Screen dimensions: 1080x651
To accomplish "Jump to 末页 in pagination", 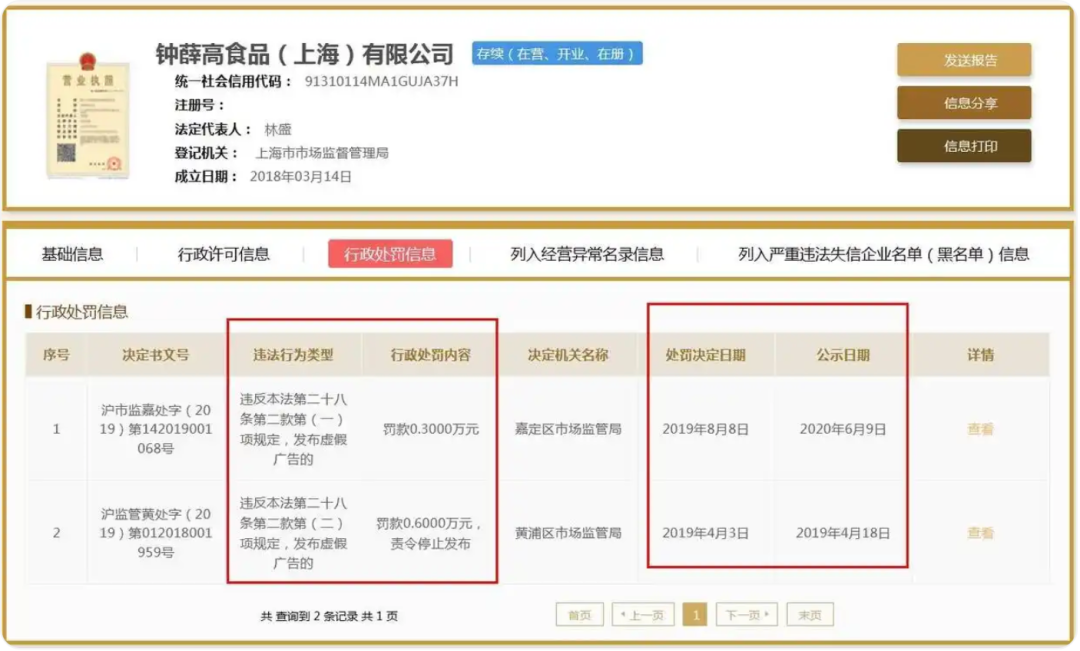I will [810, 614].
